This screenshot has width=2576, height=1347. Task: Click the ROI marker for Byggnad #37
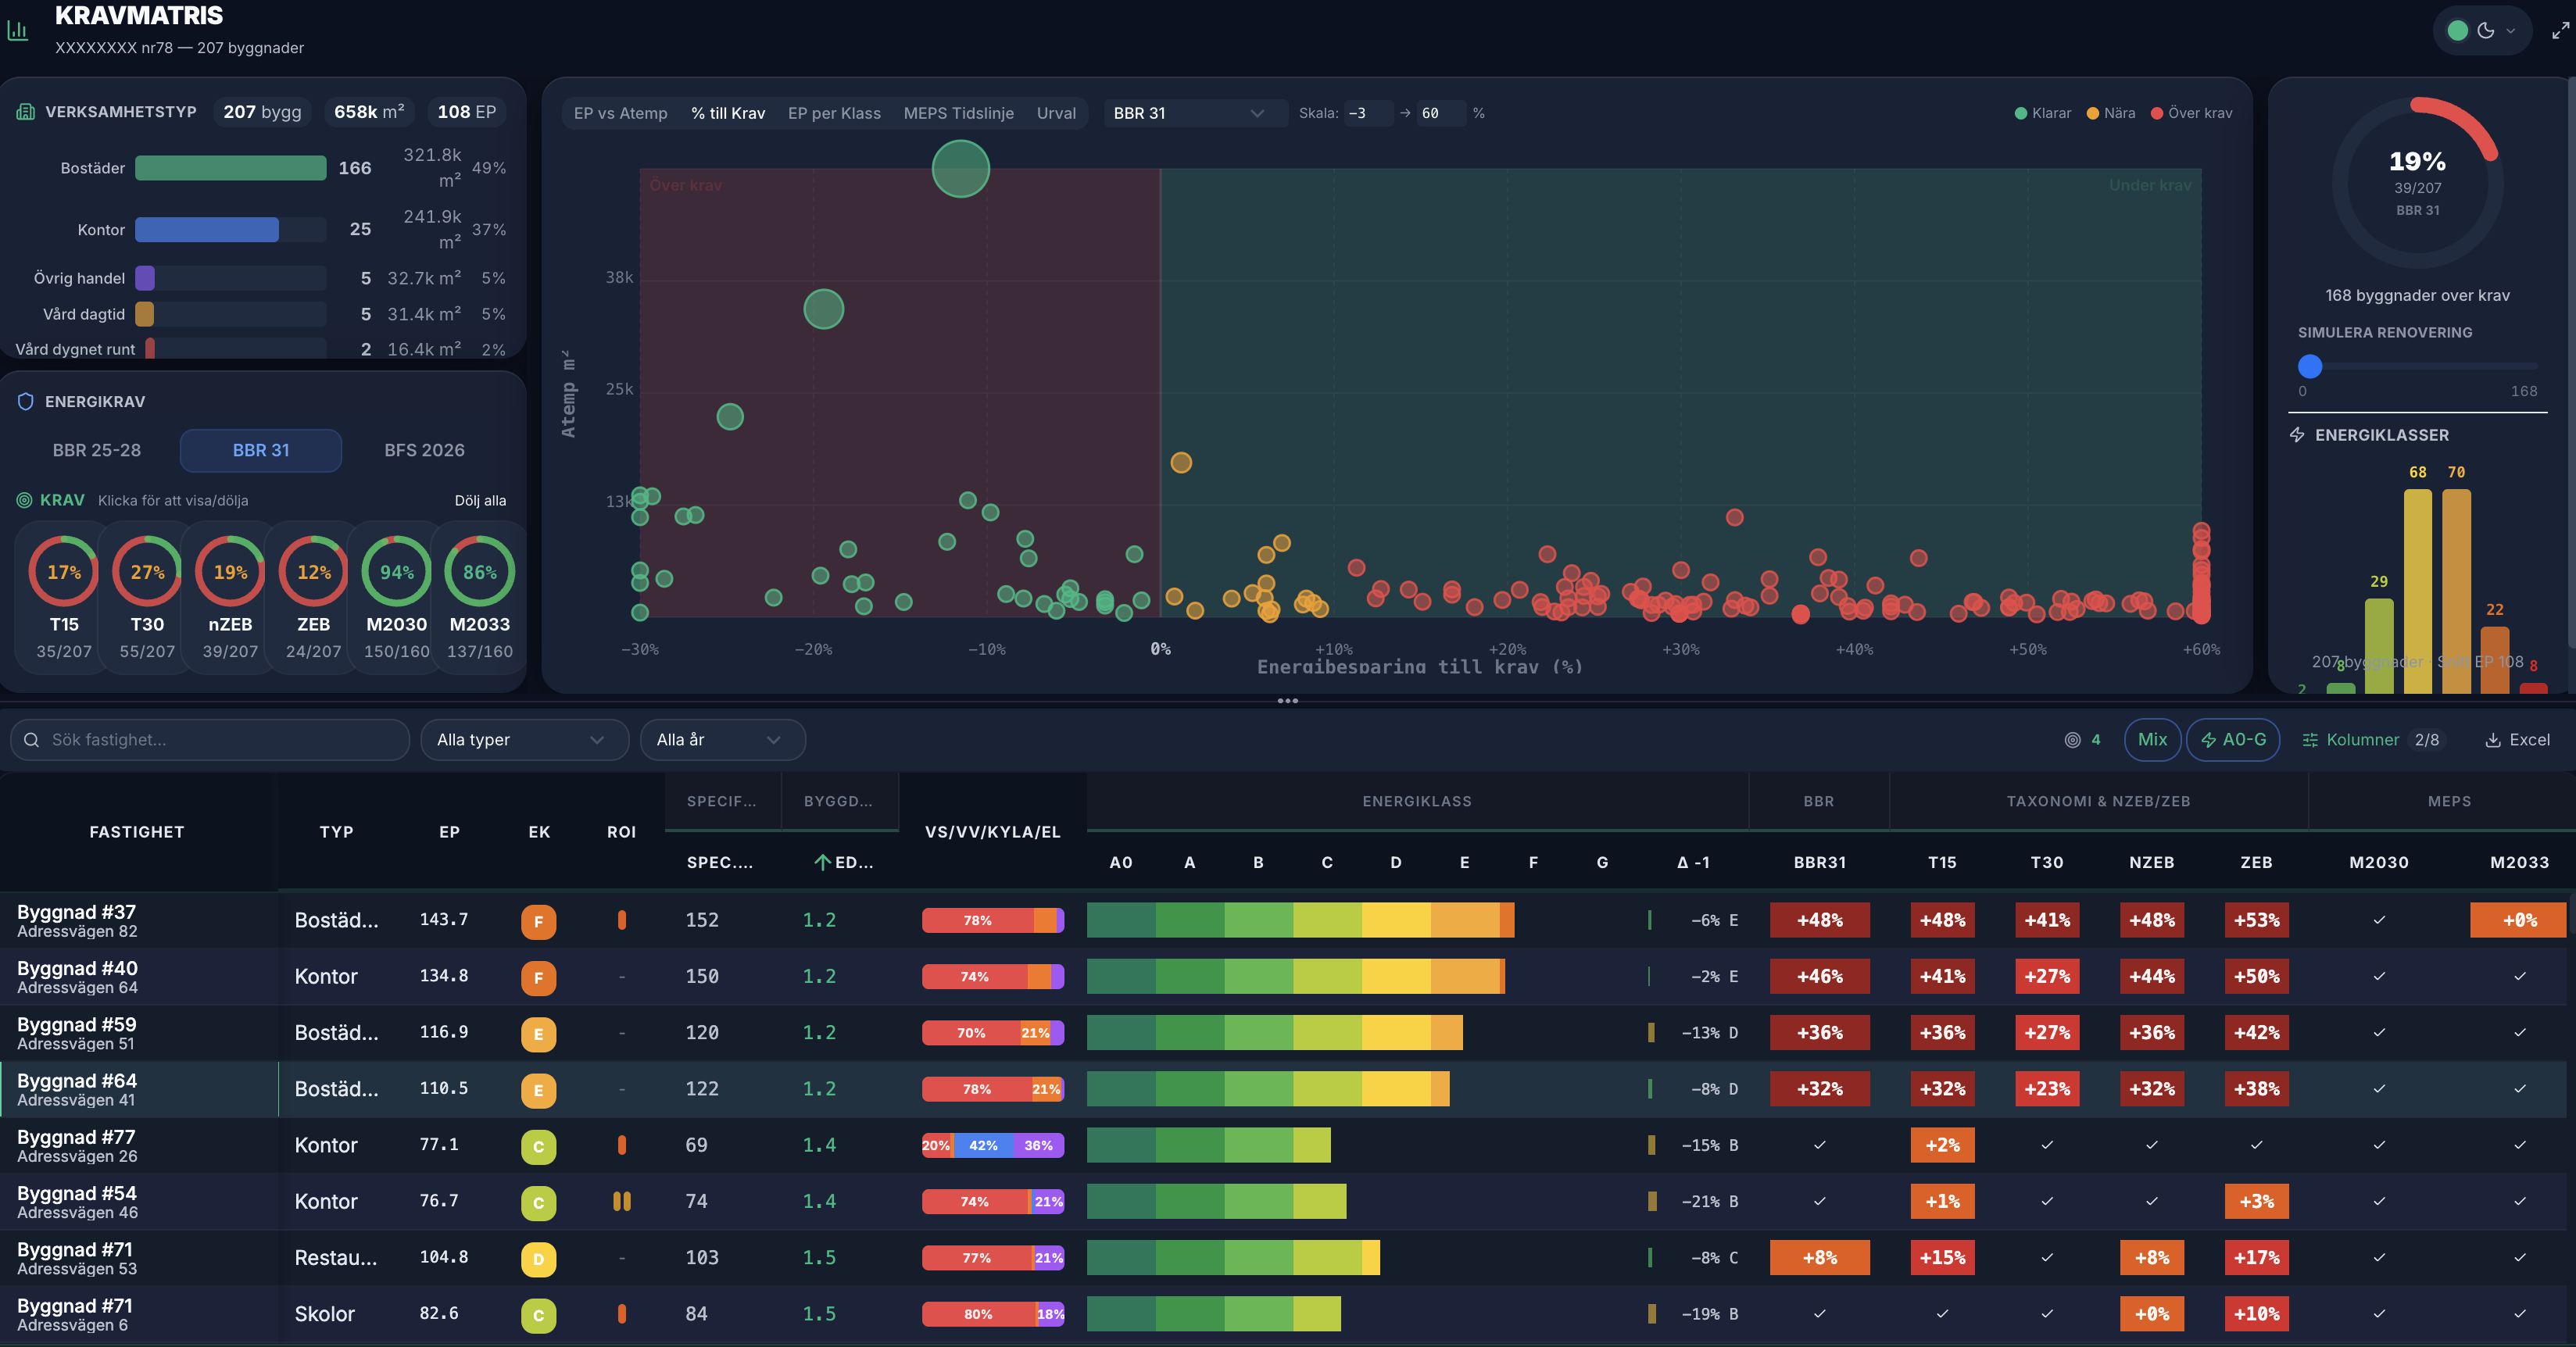pyautogui.click(x=622, y=920)
